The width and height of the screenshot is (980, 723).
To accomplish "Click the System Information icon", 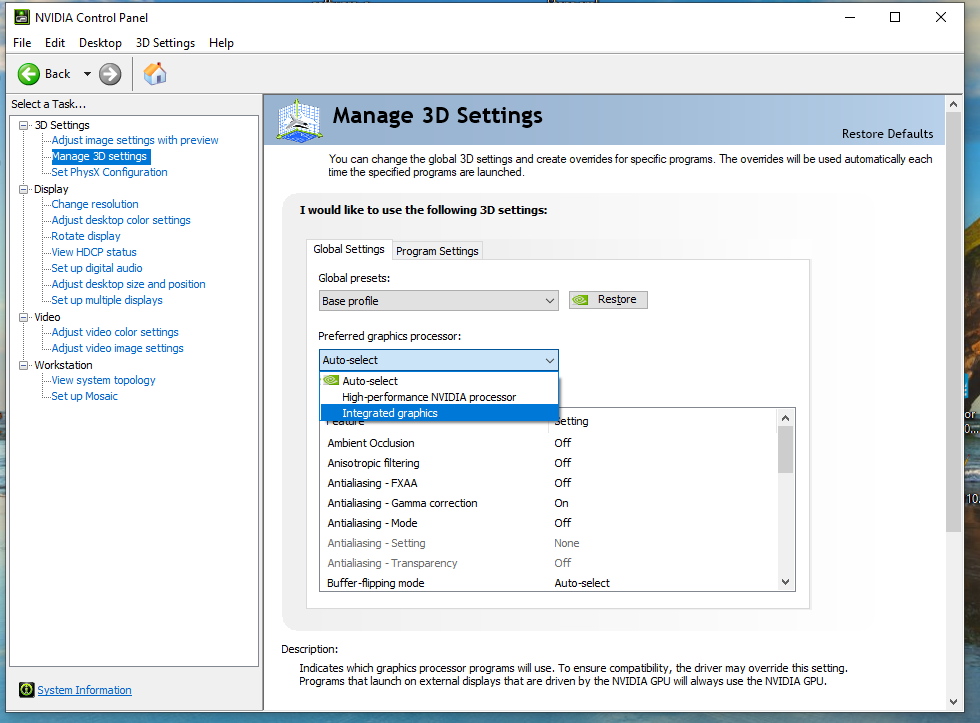I will click(x=26, y=690).
